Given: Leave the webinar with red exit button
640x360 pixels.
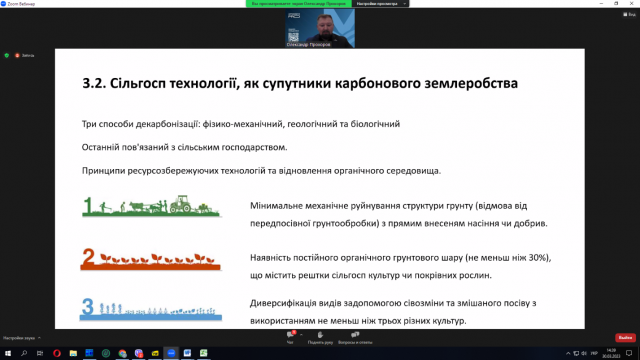Looking at the screenshot, I should pos(625,338).
